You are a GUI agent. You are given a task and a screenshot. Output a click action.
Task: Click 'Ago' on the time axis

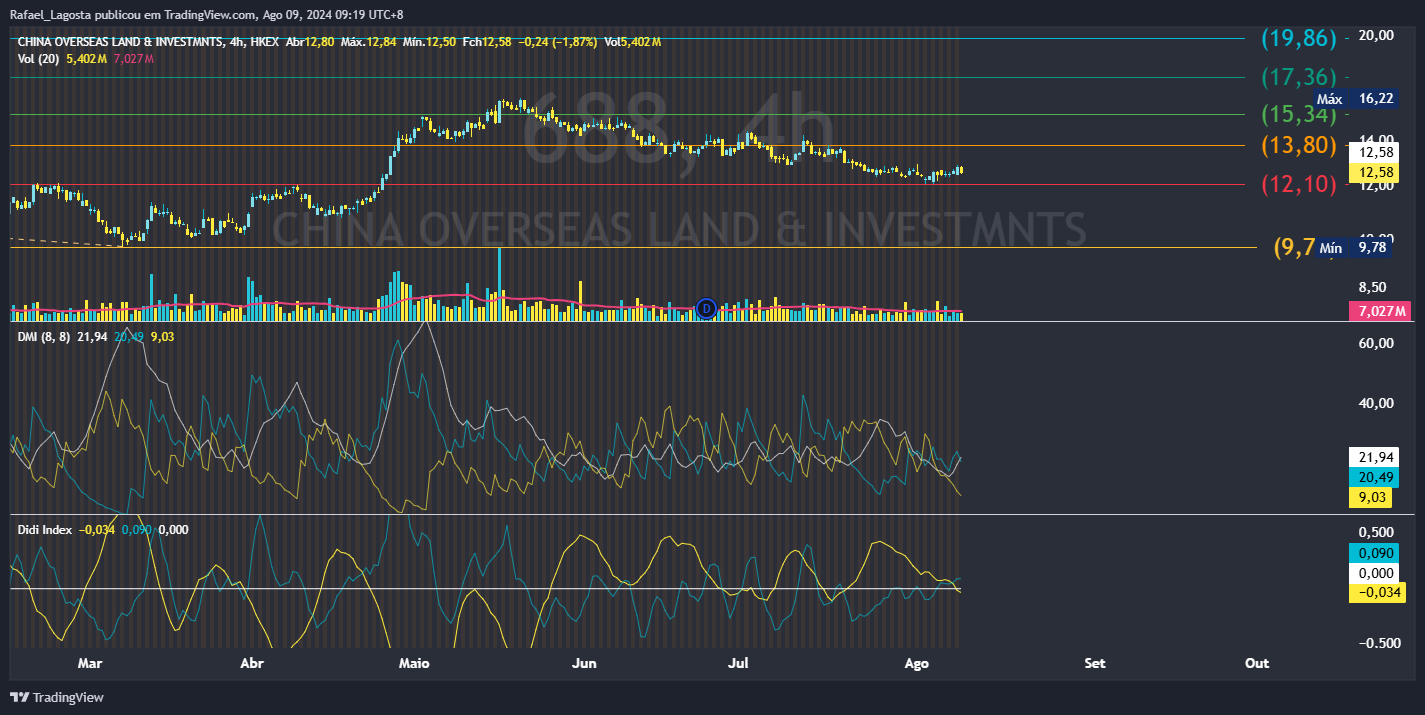click(915, 663)
